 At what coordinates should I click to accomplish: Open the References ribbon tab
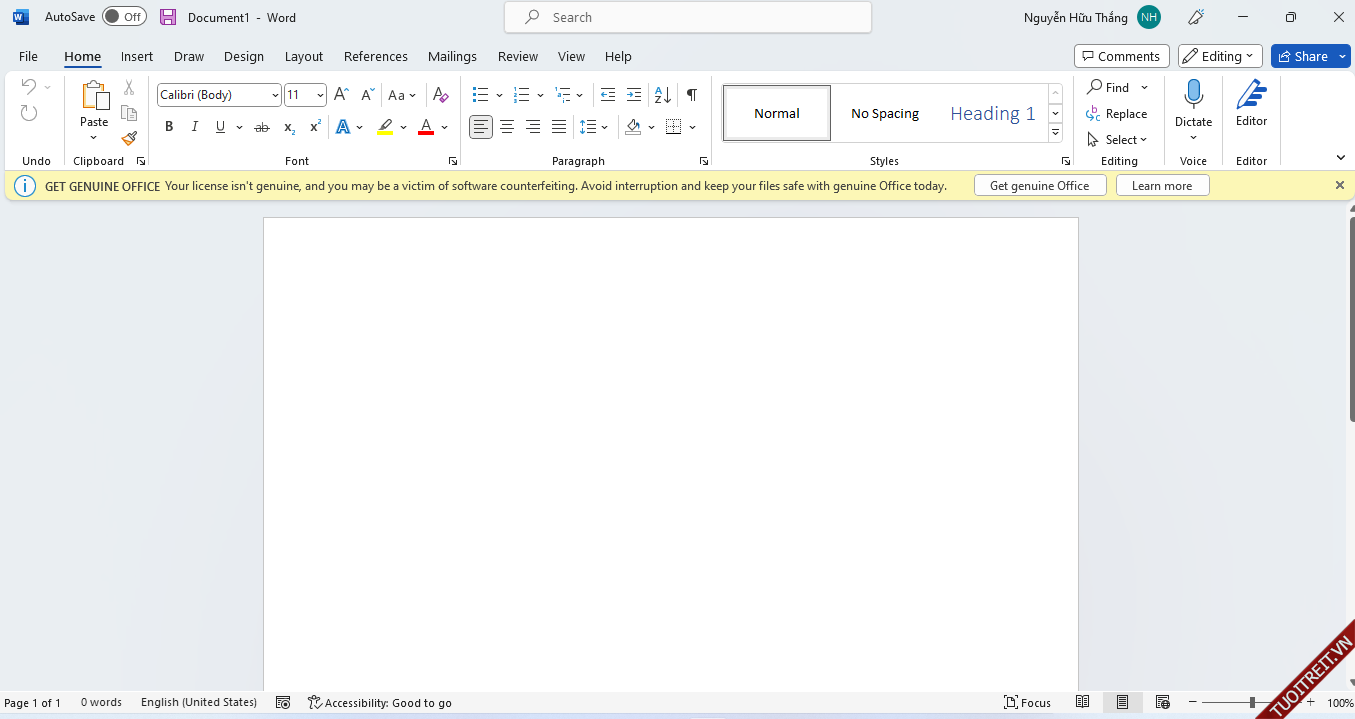(375, 56)
